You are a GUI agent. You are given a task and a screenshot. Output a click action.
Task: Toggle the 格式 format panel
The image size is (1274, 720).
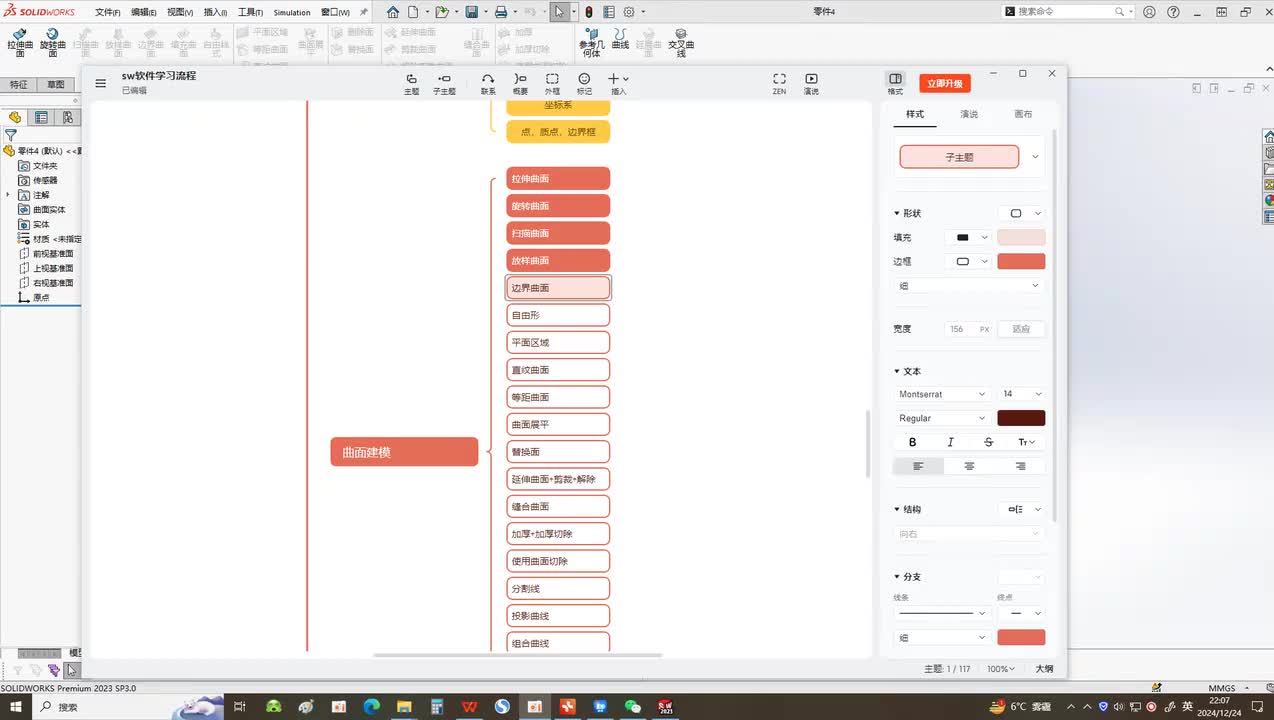[895, 84]
